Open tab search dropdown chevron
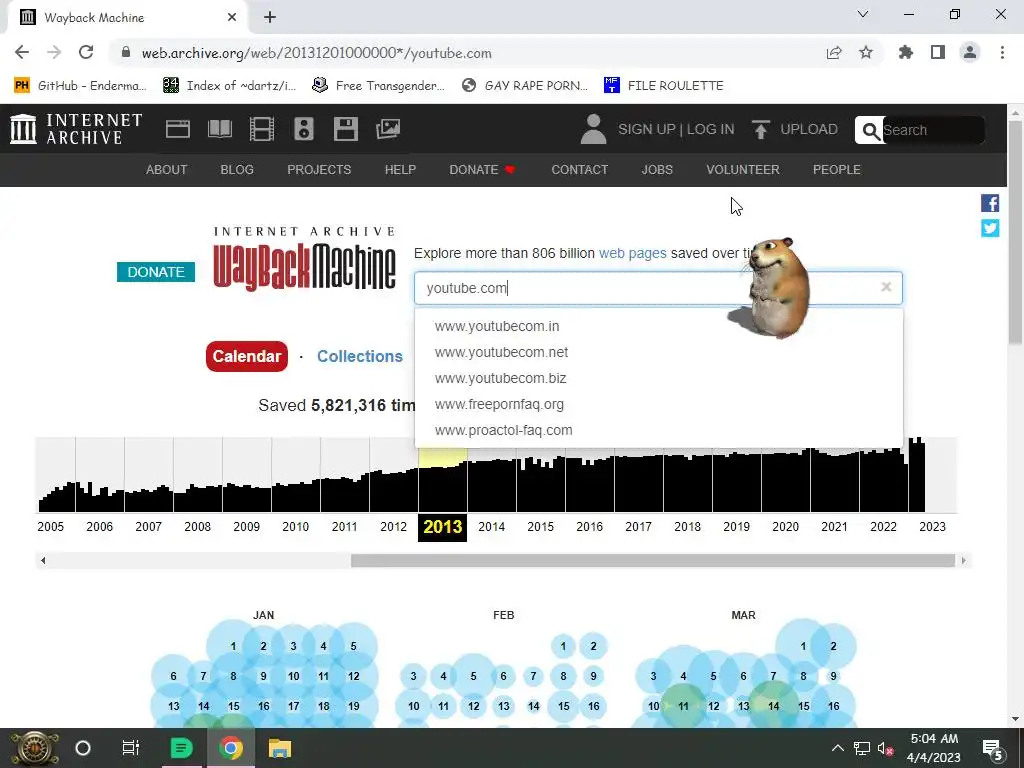This screenshot has height=768, width=1024. 863,14
